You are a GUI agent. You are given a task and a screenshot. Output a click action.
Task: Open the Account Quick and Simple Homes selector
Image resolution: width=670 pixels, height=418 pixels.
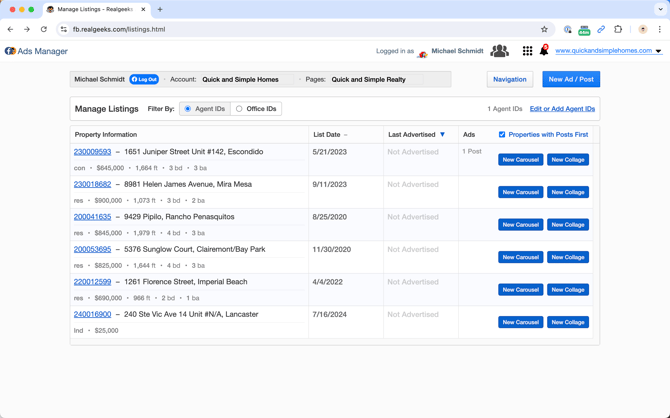click(247, 79)
